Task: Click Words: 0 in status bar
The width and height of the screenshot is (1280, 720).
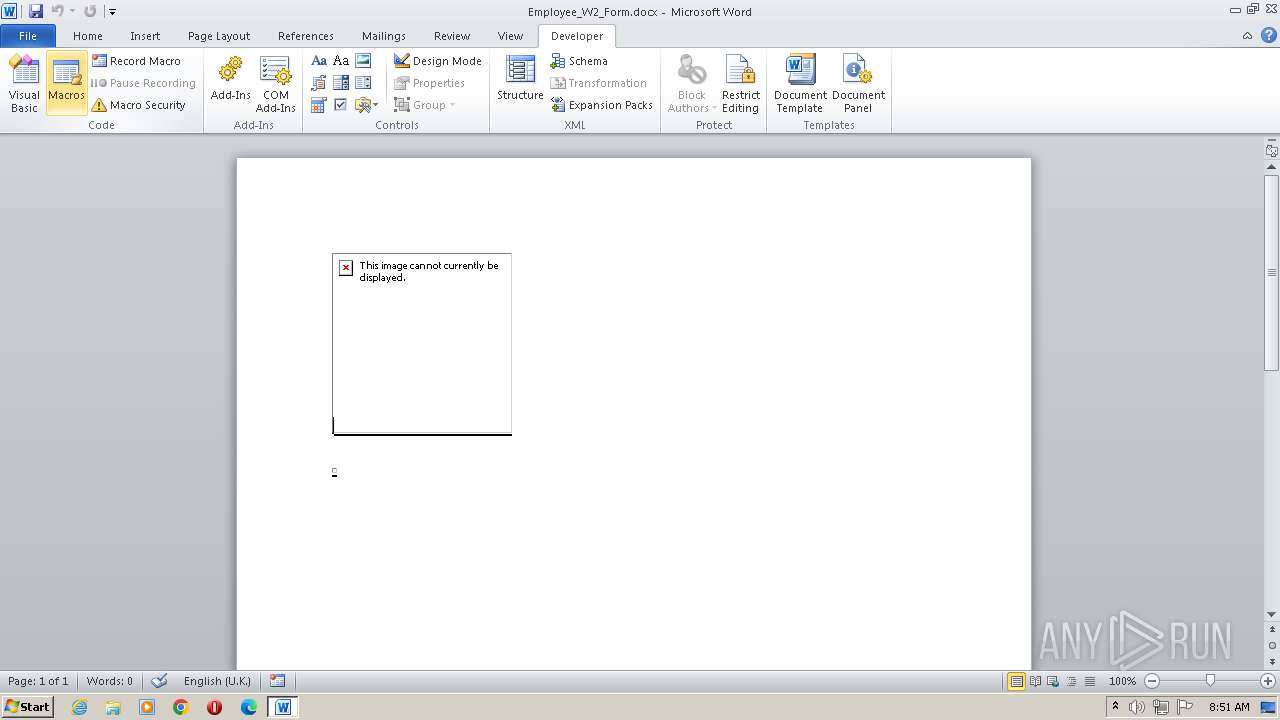Action: point(110,681)
